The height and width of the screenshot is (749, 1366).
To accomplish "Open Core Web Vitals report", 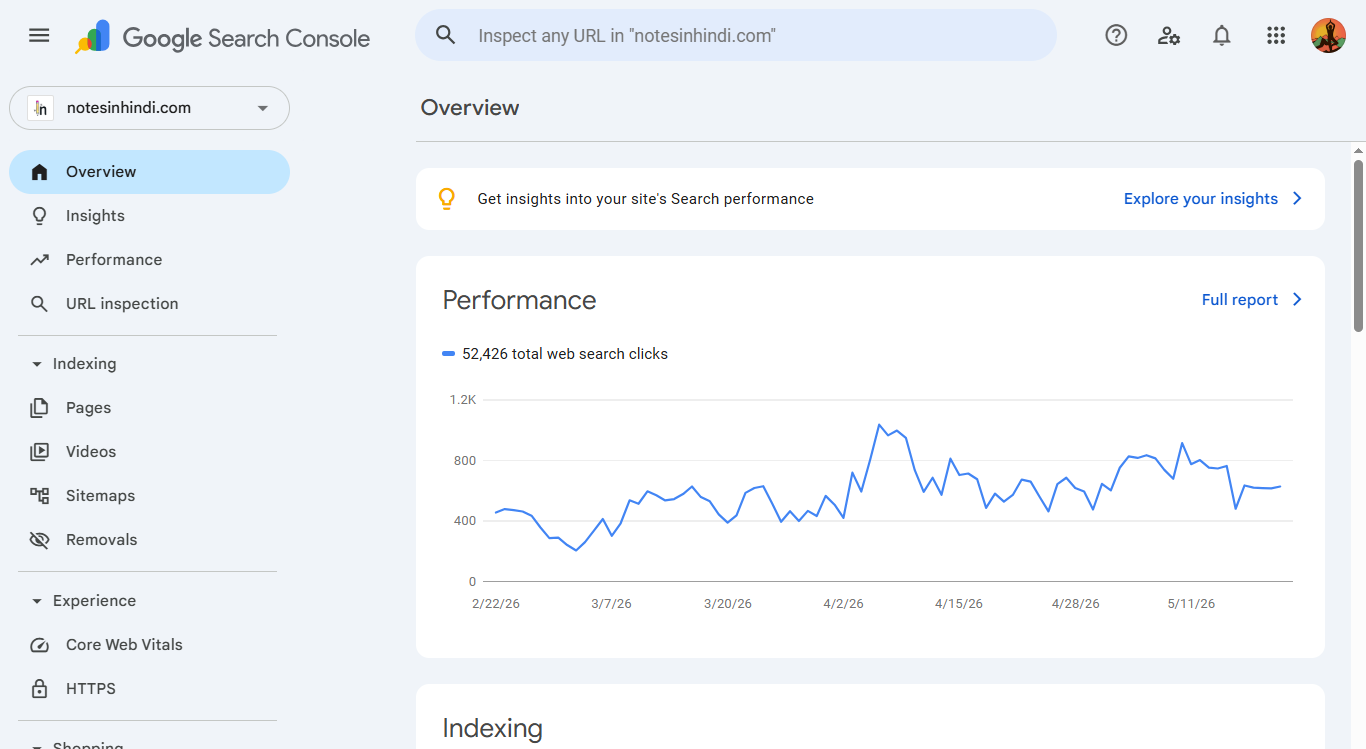I will tap(149, 645).
